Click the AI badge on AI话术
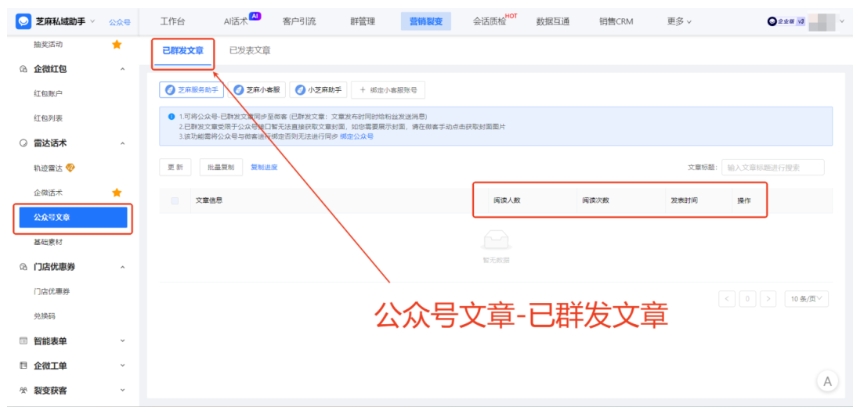 [255, 16]
